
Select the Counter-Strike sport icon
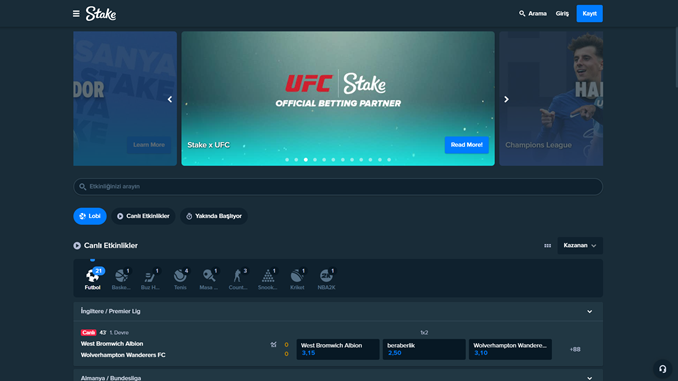pos(238,279)
